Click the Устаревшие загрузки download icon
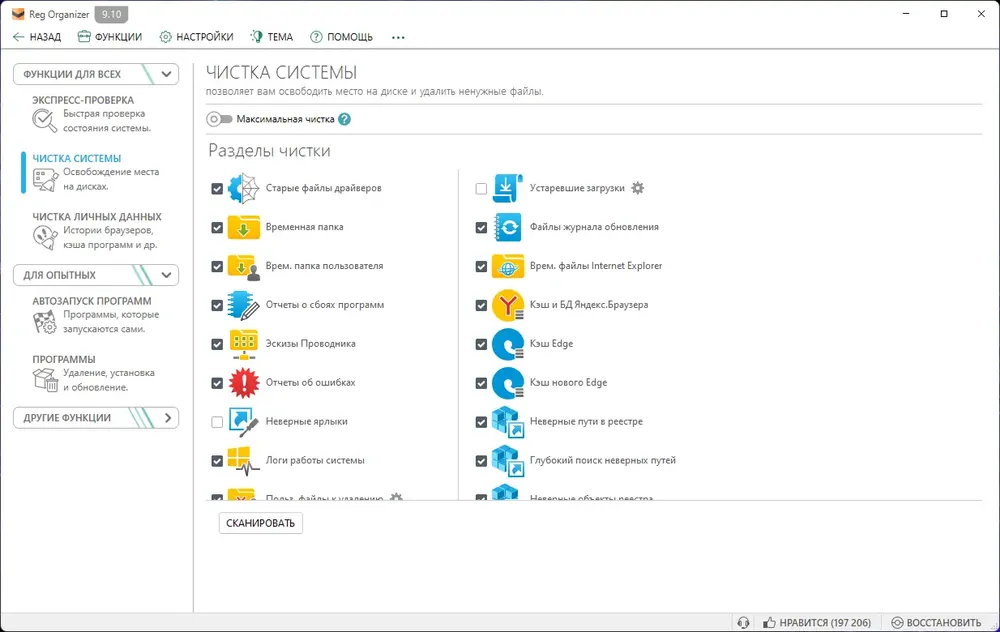 pos(508,188)
